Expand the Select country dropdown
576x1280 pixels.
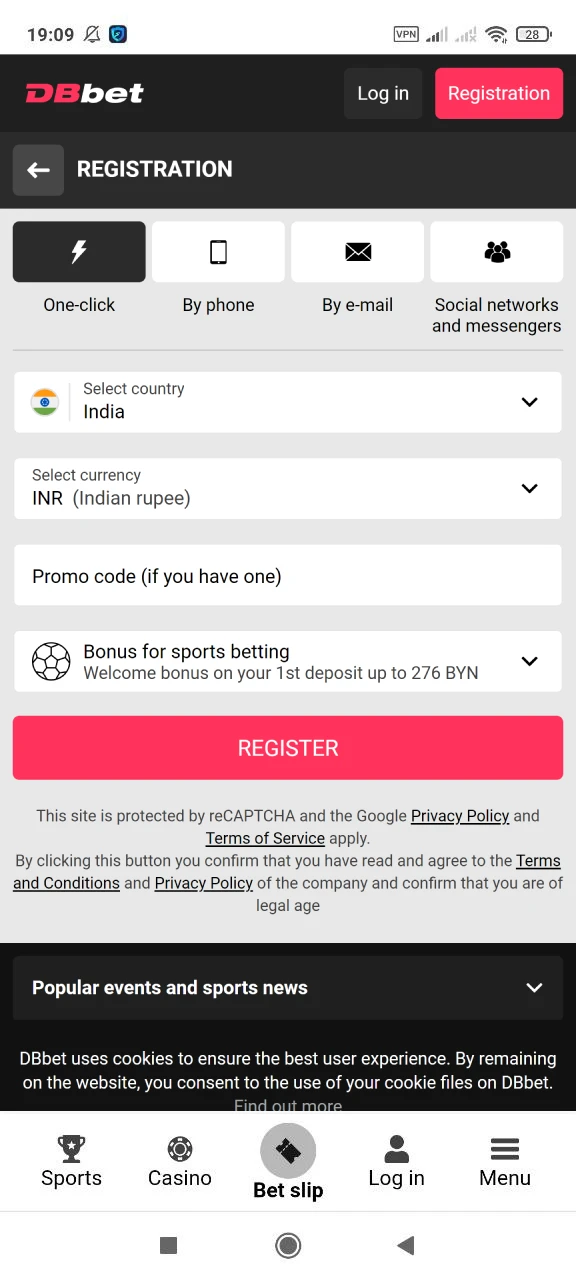(x=529, y=402)
